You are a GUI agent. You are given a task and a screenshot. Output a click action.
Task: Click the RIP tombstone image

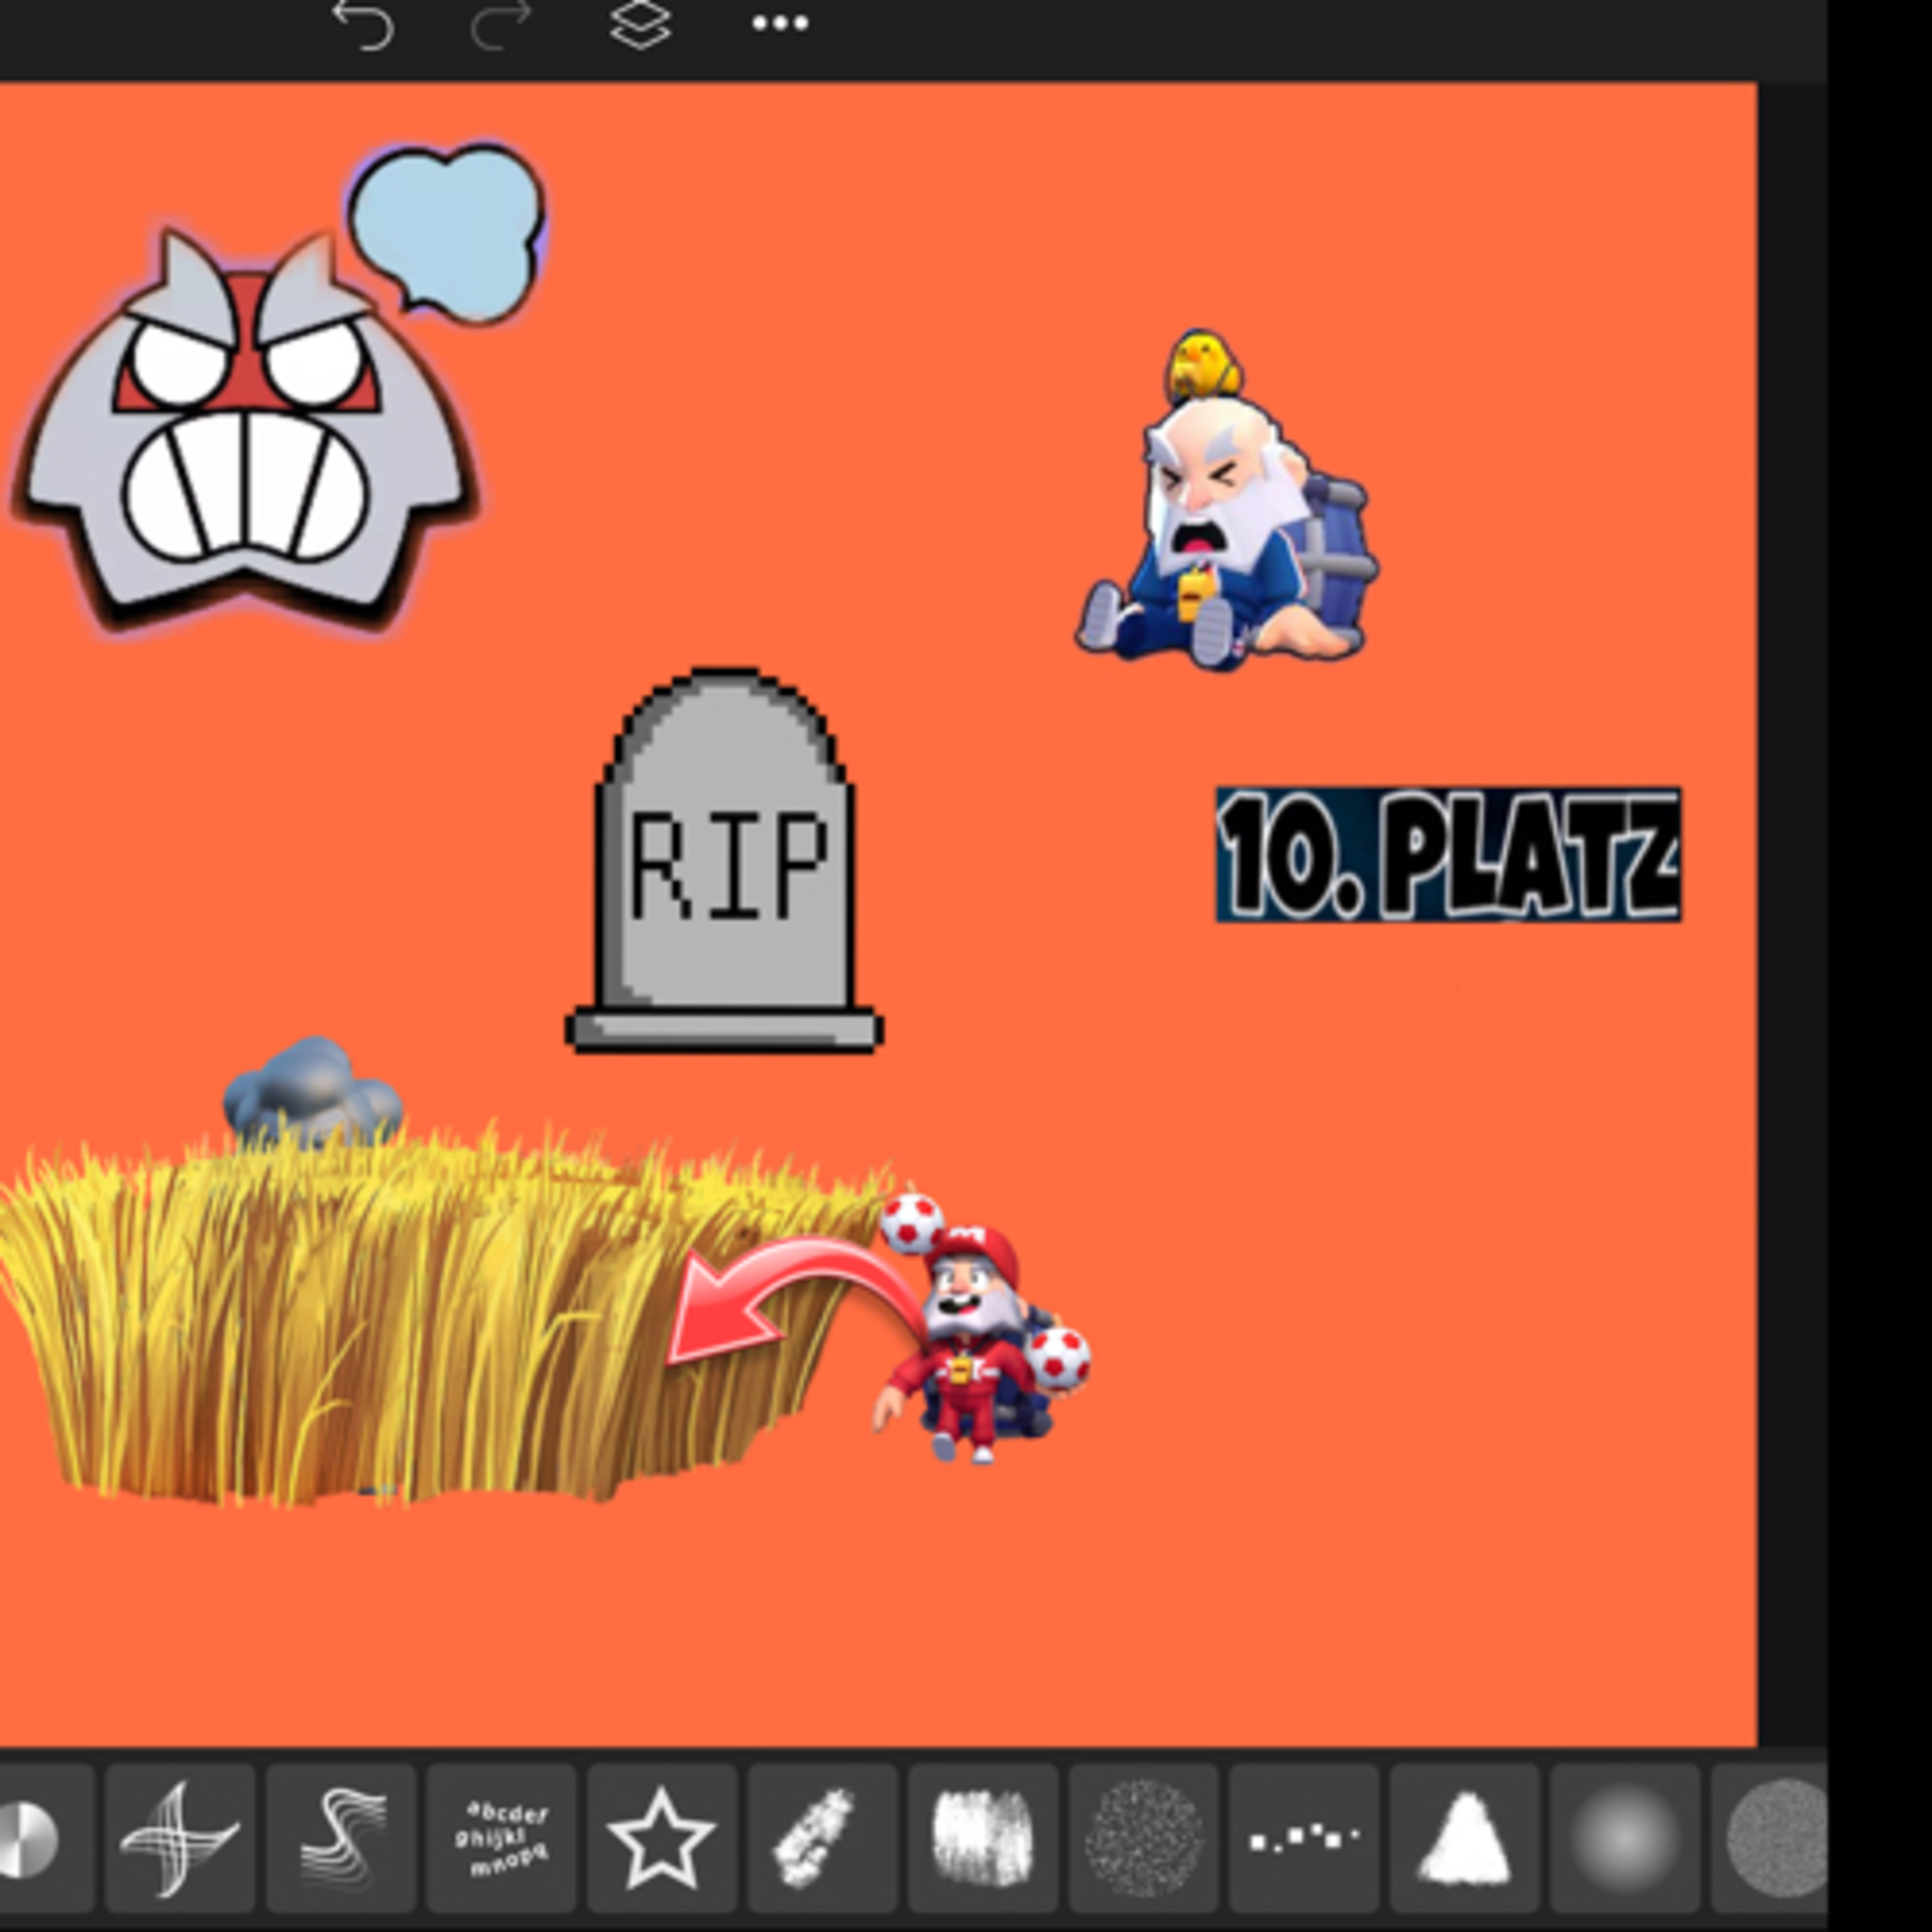coord(724,860)
